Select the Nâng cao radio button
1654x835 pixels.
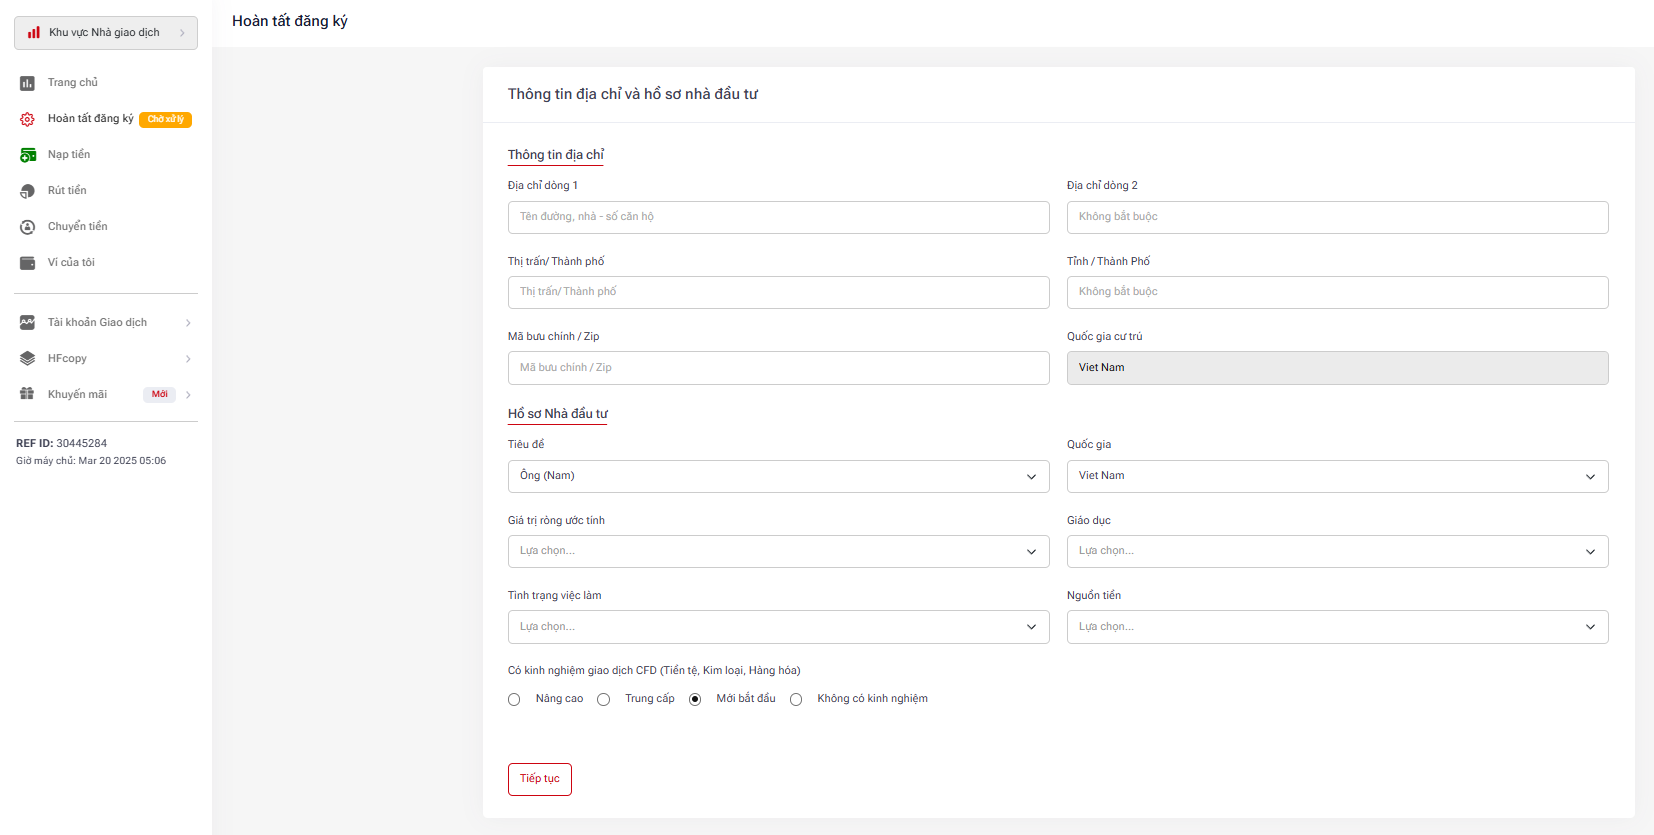[x=514, y=700]
